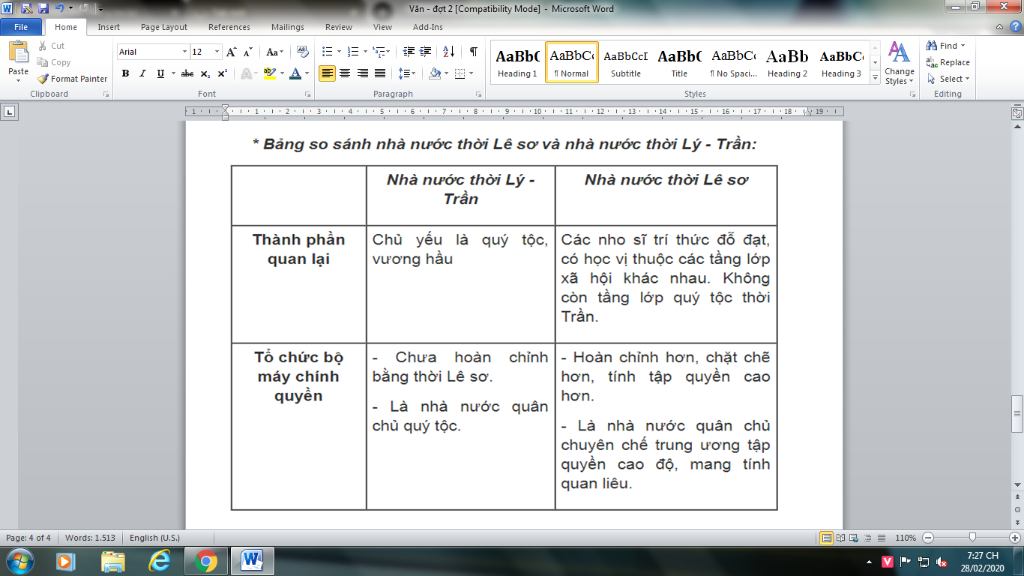The image size is (1024, 576).
Task: Switch to the References tab
Action: pyautogui.click(x=229, y=27)
